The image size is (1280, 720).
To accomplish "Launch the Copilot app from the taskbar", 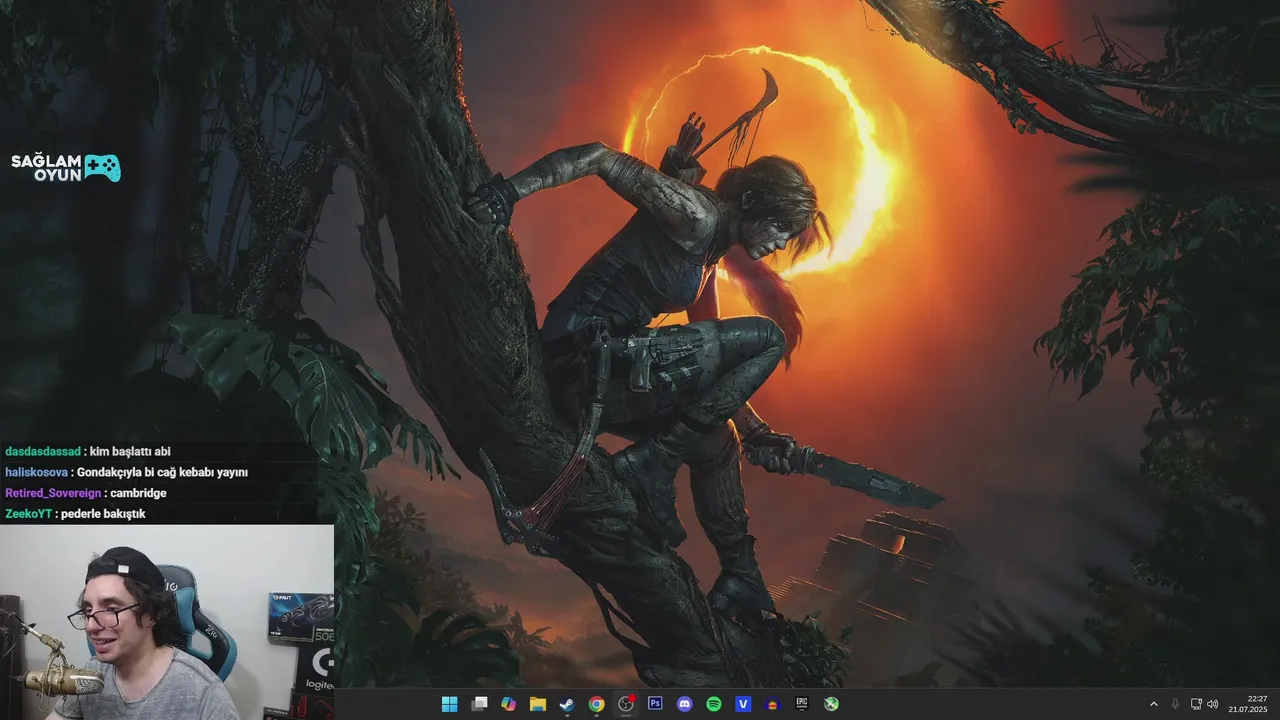I will pyautogui.click(x=508, y=704).
